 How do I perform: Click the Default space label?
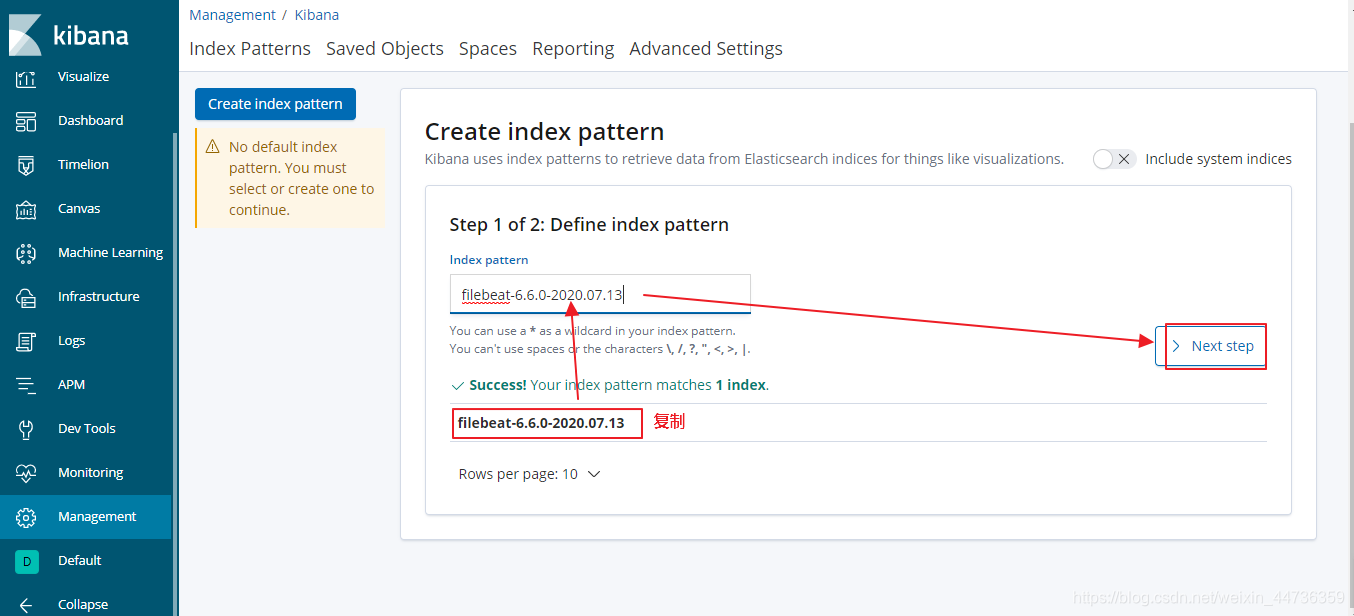point(80,561)
